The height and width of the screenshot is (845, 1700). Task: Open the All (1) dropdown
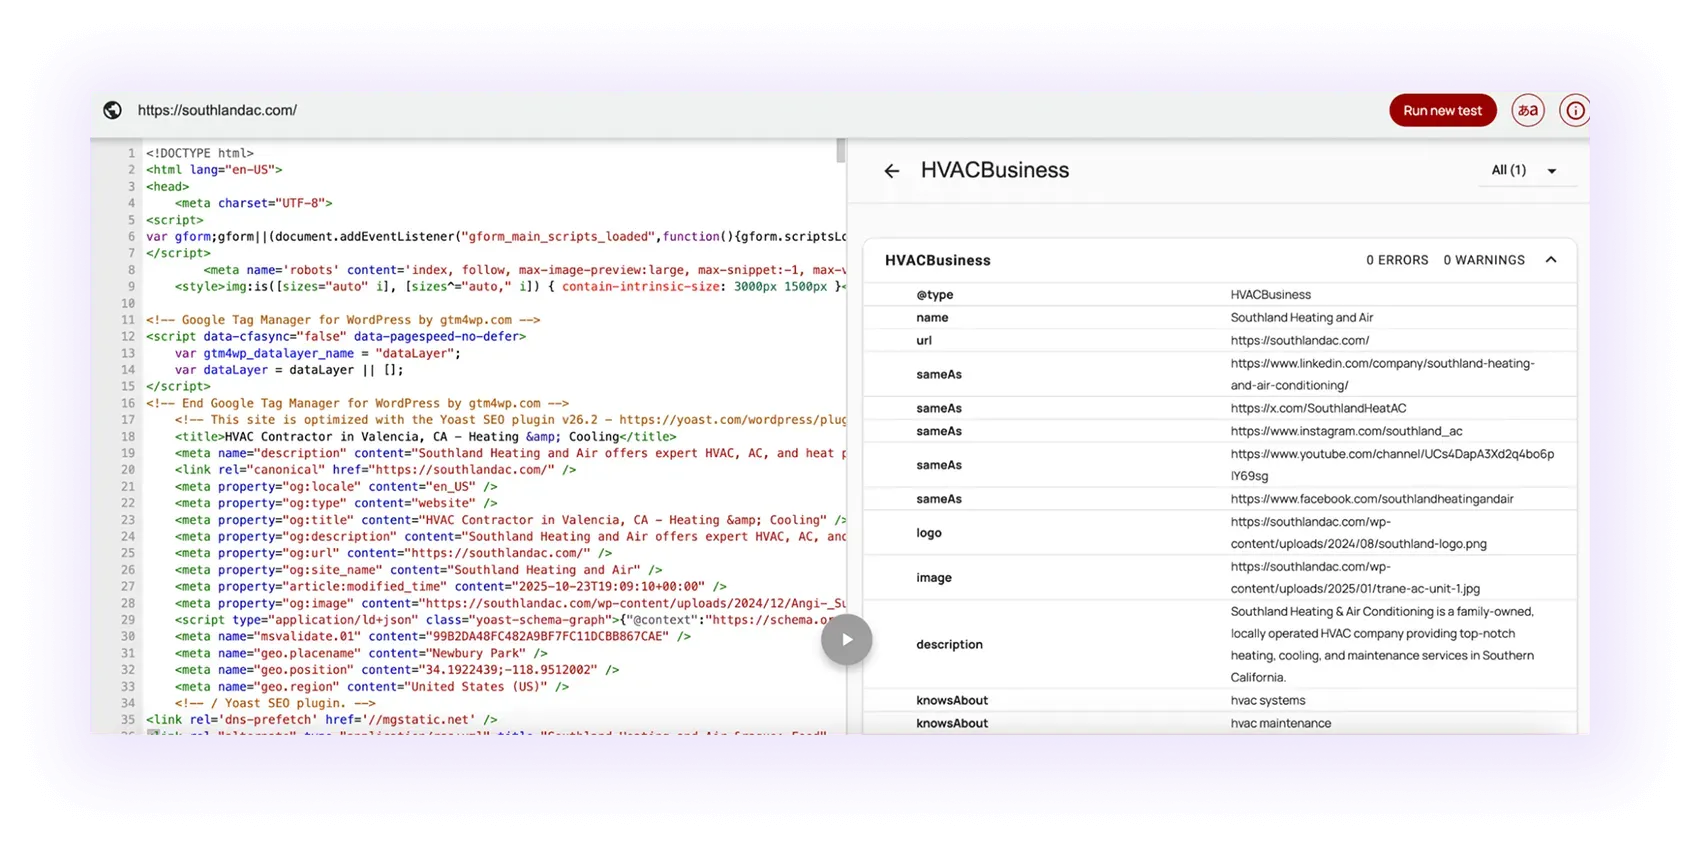point(1525,170)
